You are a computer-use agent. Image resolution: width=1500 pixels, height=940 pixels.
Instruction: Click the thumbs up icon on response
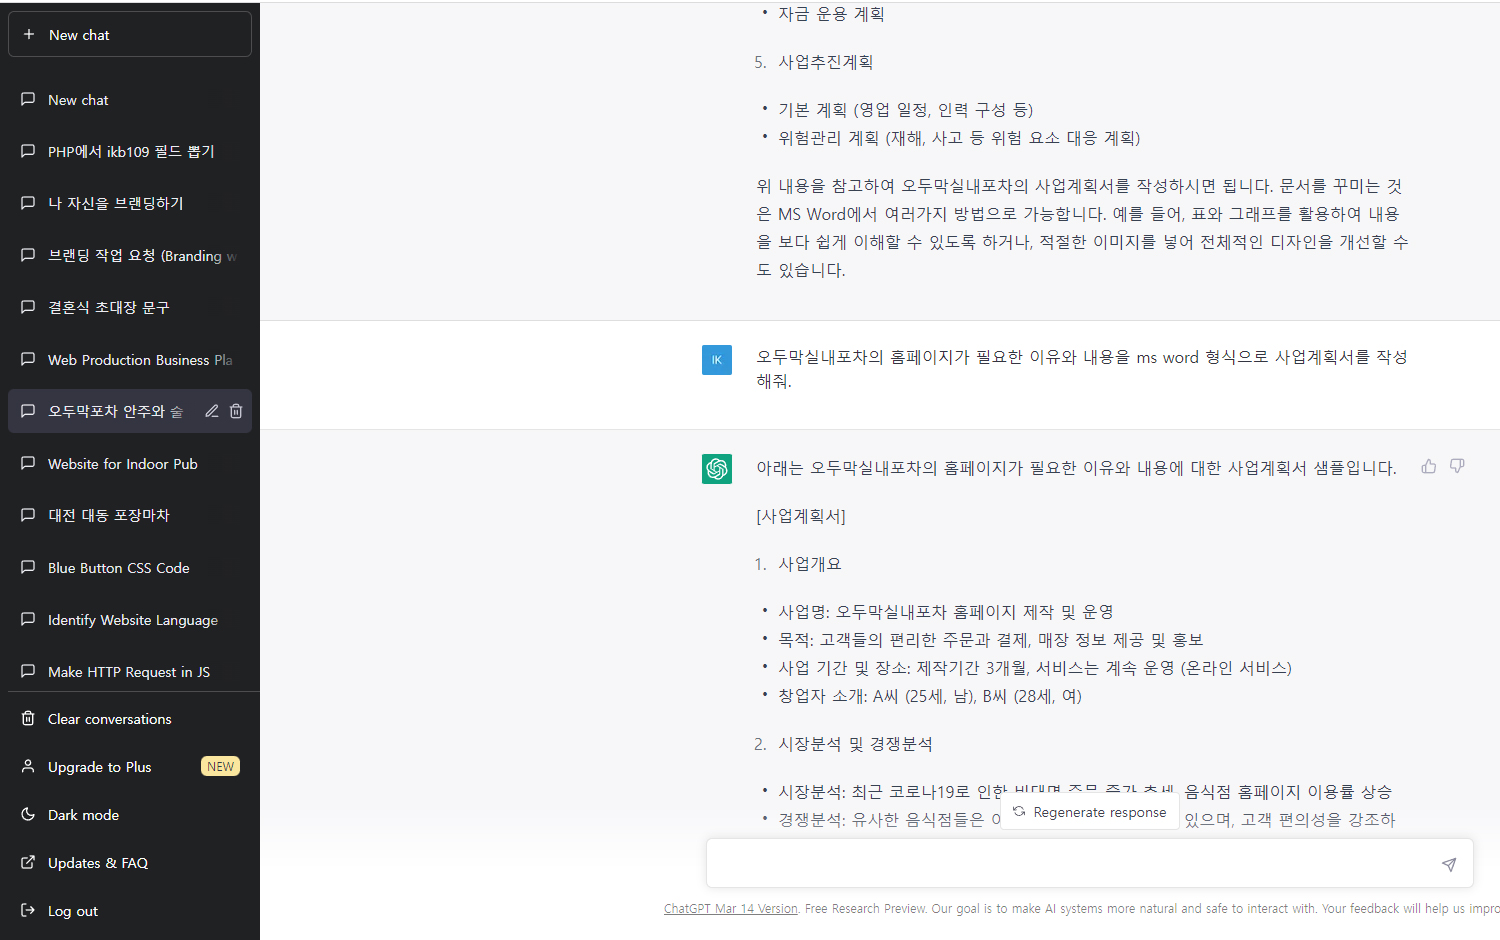coord(1429,466)
